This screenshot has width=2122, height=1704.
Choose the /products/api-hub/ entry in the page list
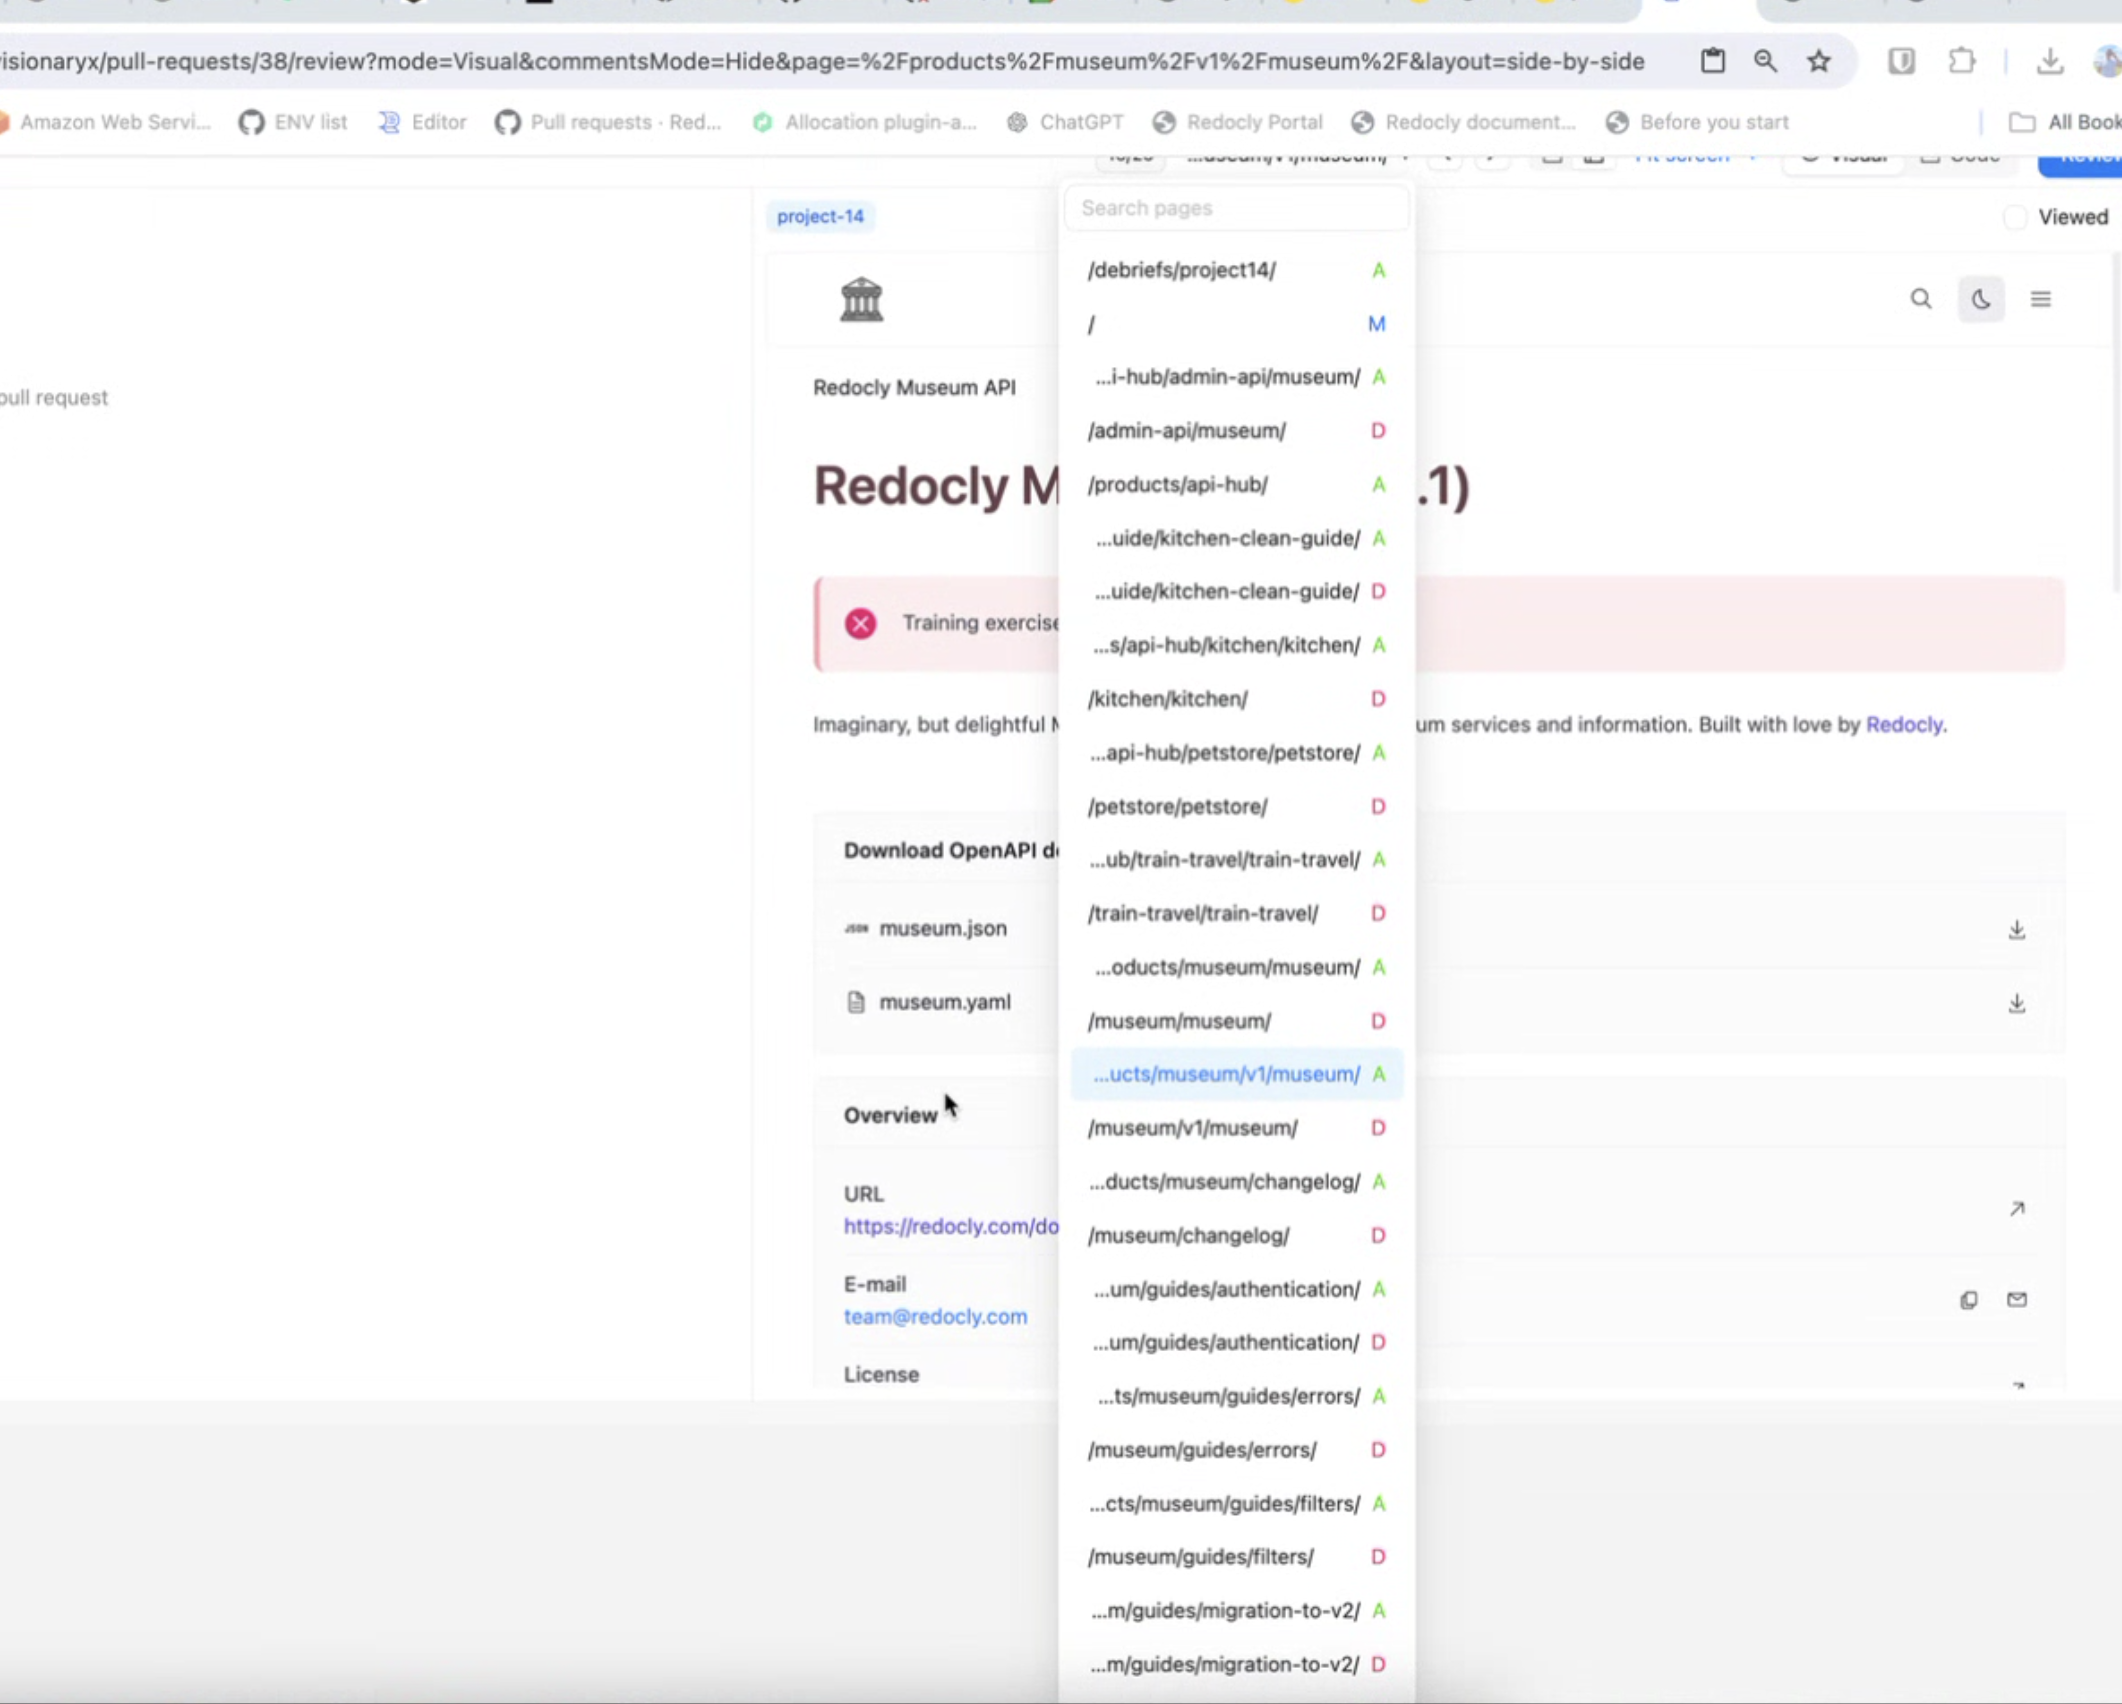(x=1177, y=485)
